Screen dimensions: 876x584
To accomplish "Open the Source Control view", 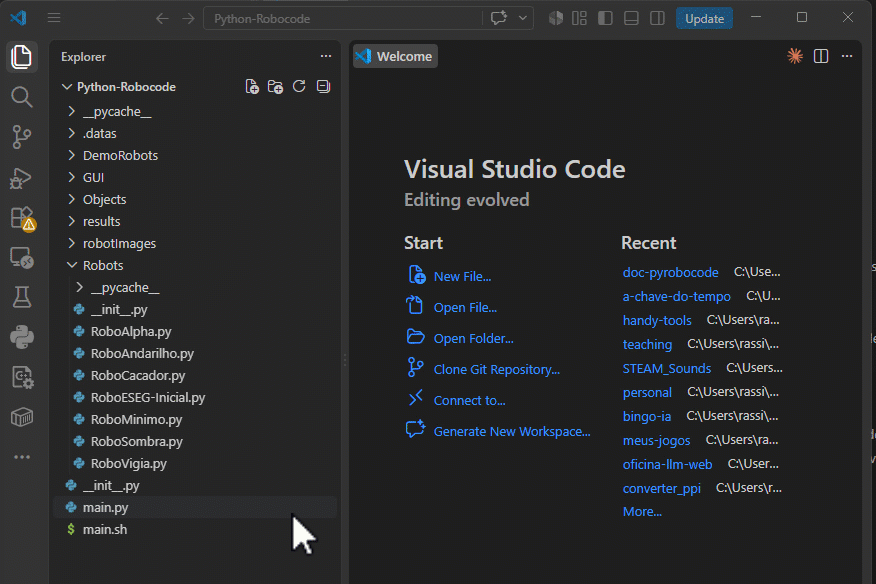I will (22, 137).
